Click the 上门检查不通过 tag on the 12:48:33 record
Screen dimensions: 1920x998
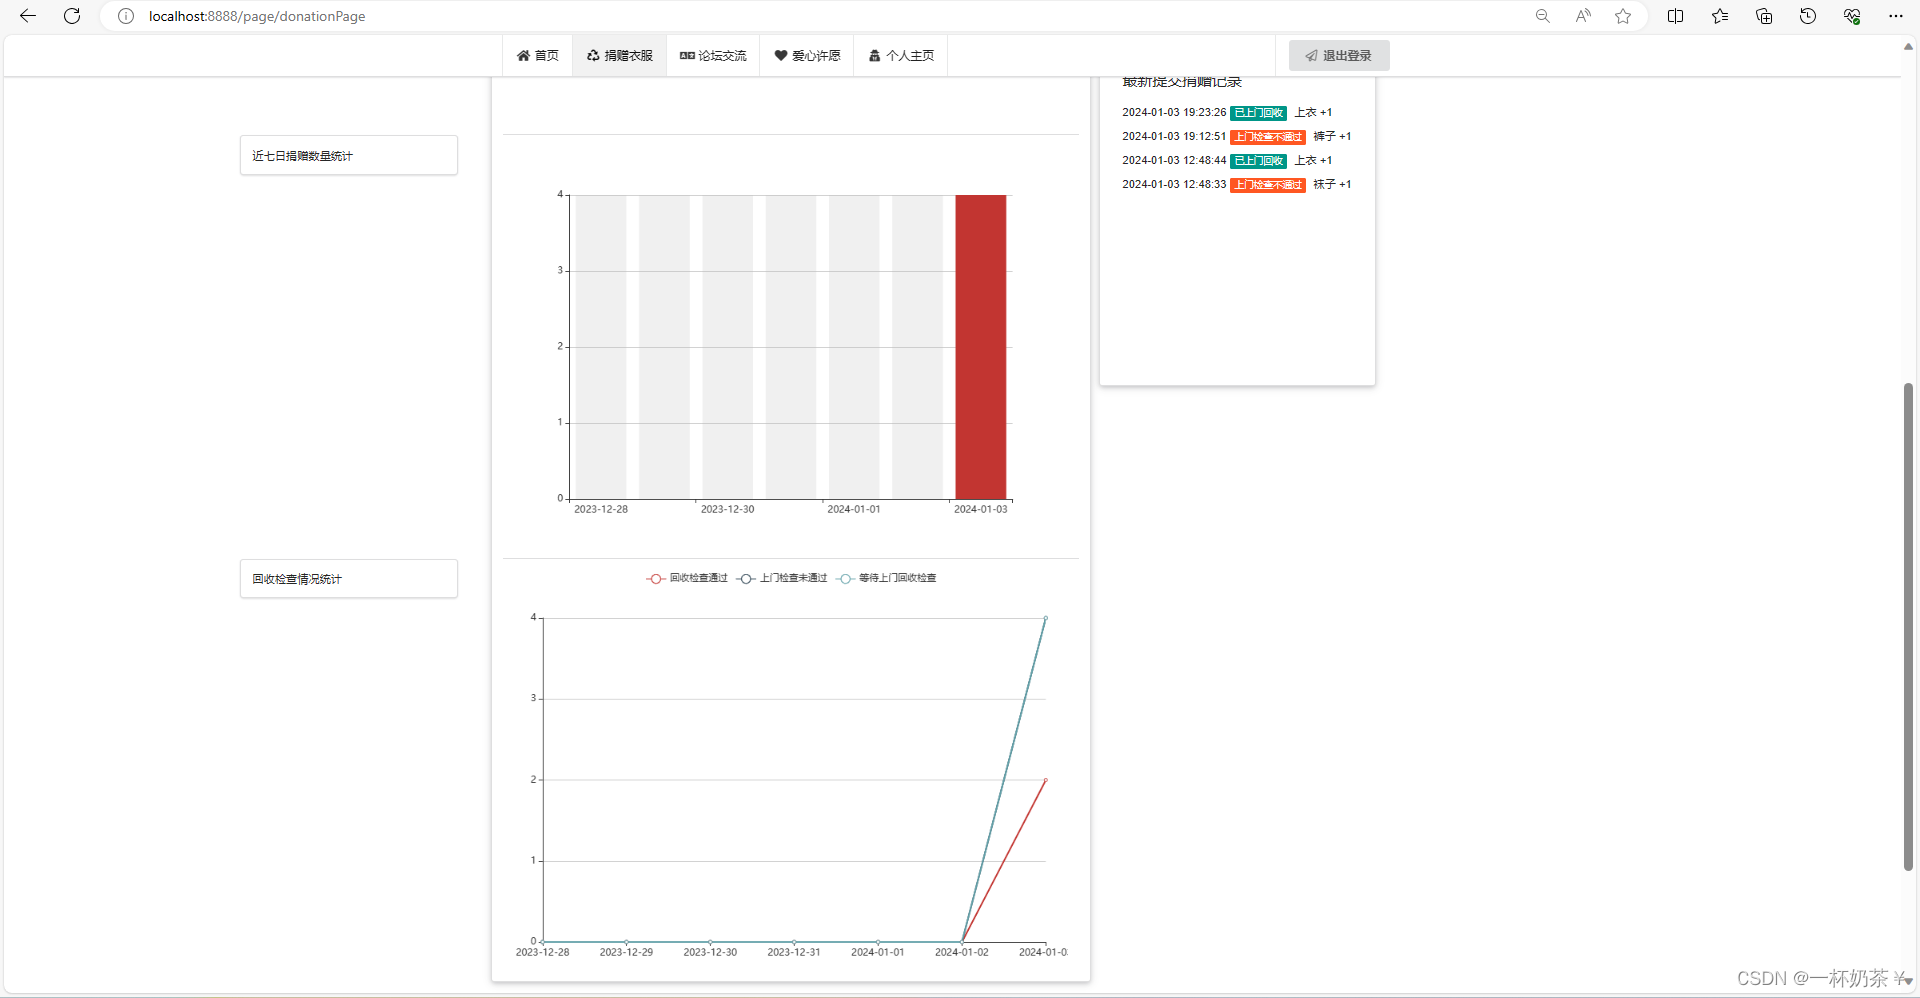pyautogui.click(x=1268, y=185)
